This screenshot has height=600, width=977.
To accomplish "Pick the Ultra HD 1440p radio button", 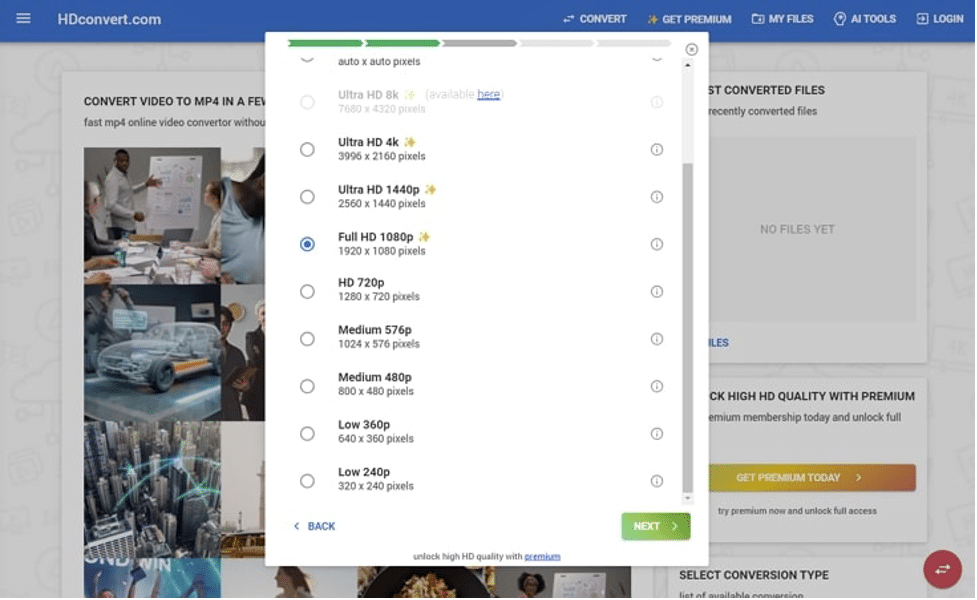I will click(307, 197).
